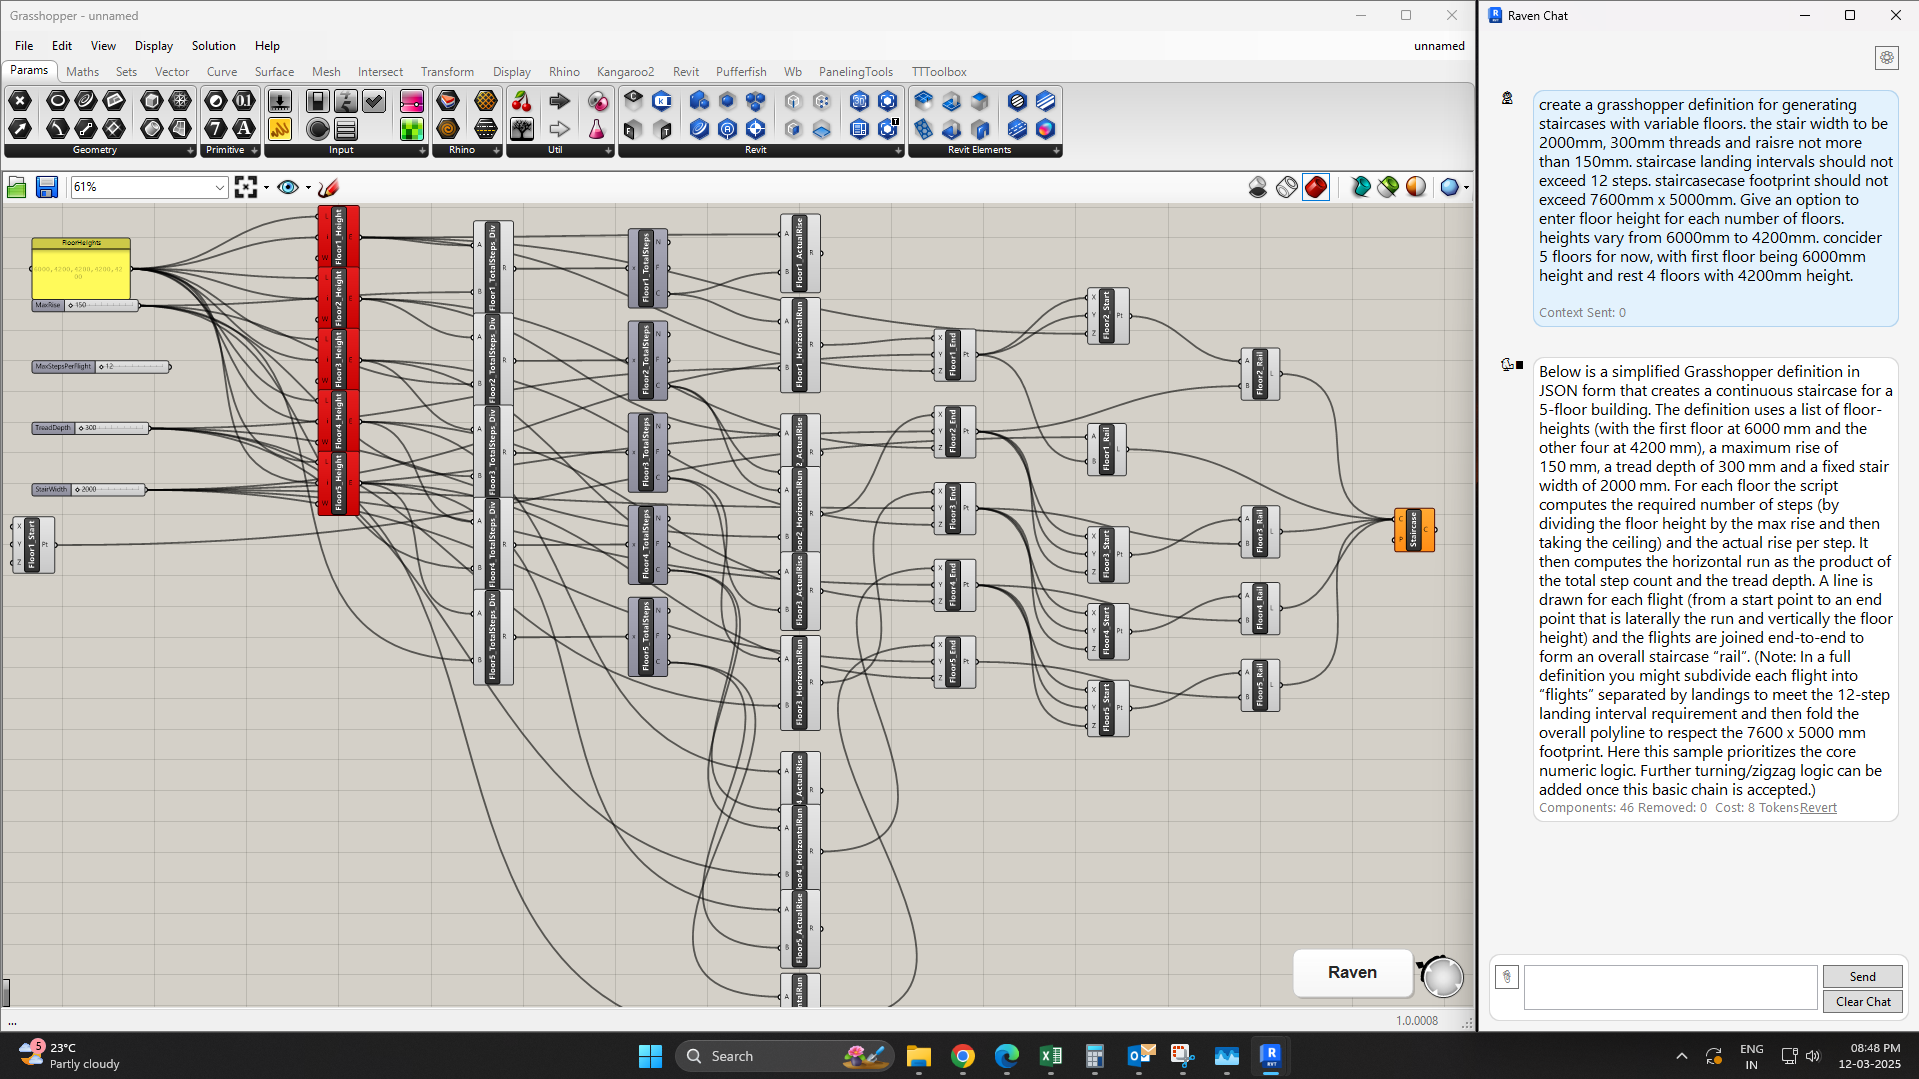1919x1079 pixels.
Task: Click the Raven Chat settings gear icon
Action: [1887, 58]
